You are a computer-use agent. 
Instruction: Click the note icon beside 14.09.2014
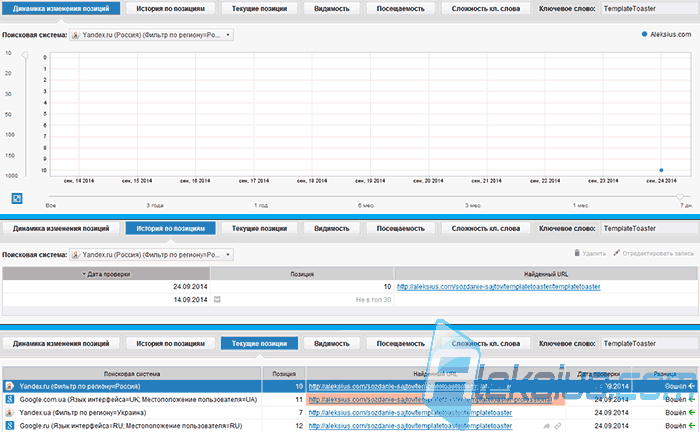(217, 299)
